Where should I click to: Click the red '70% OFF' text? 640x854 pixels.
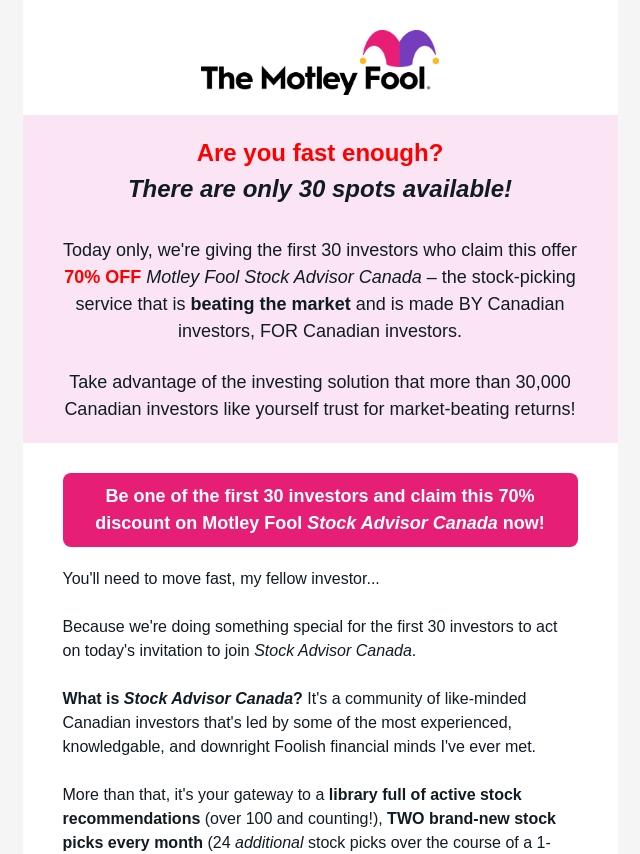tap(102, 277)
